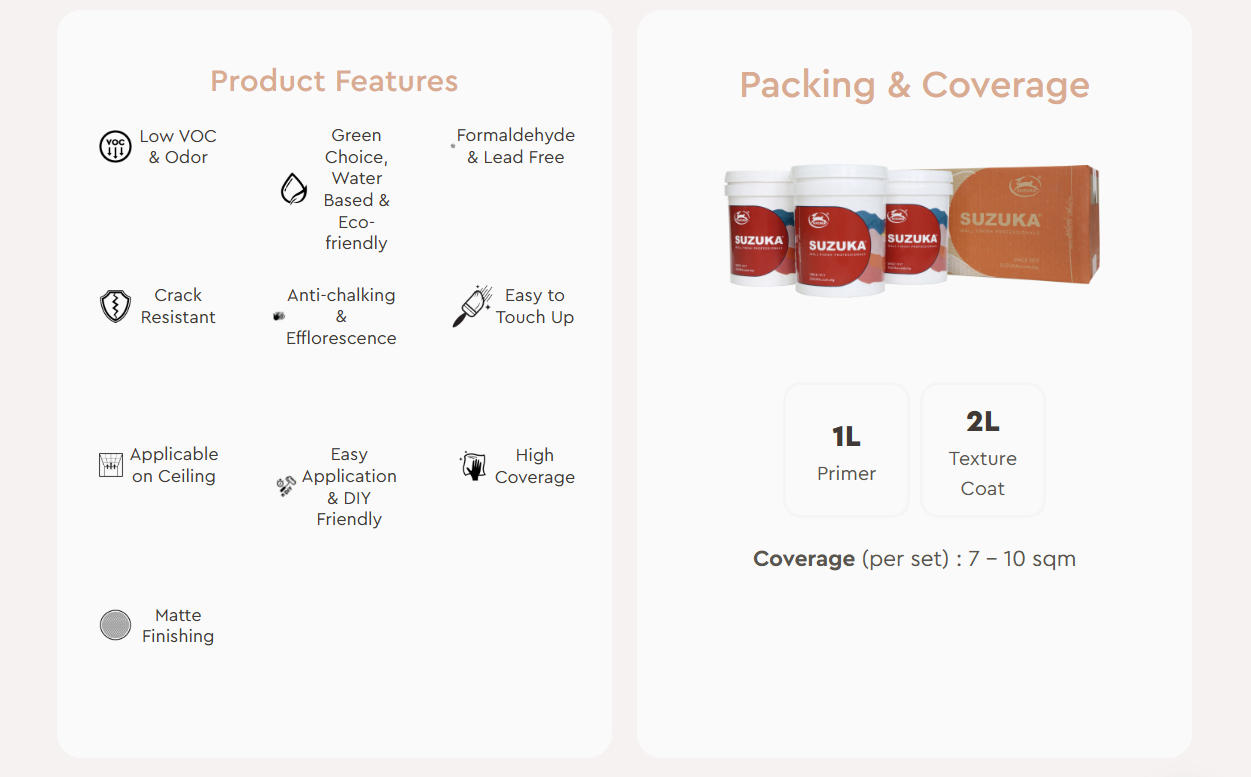
Task: Click the small Anti-chalking icon
Action: pyautogui.click(x=278, y=316)
